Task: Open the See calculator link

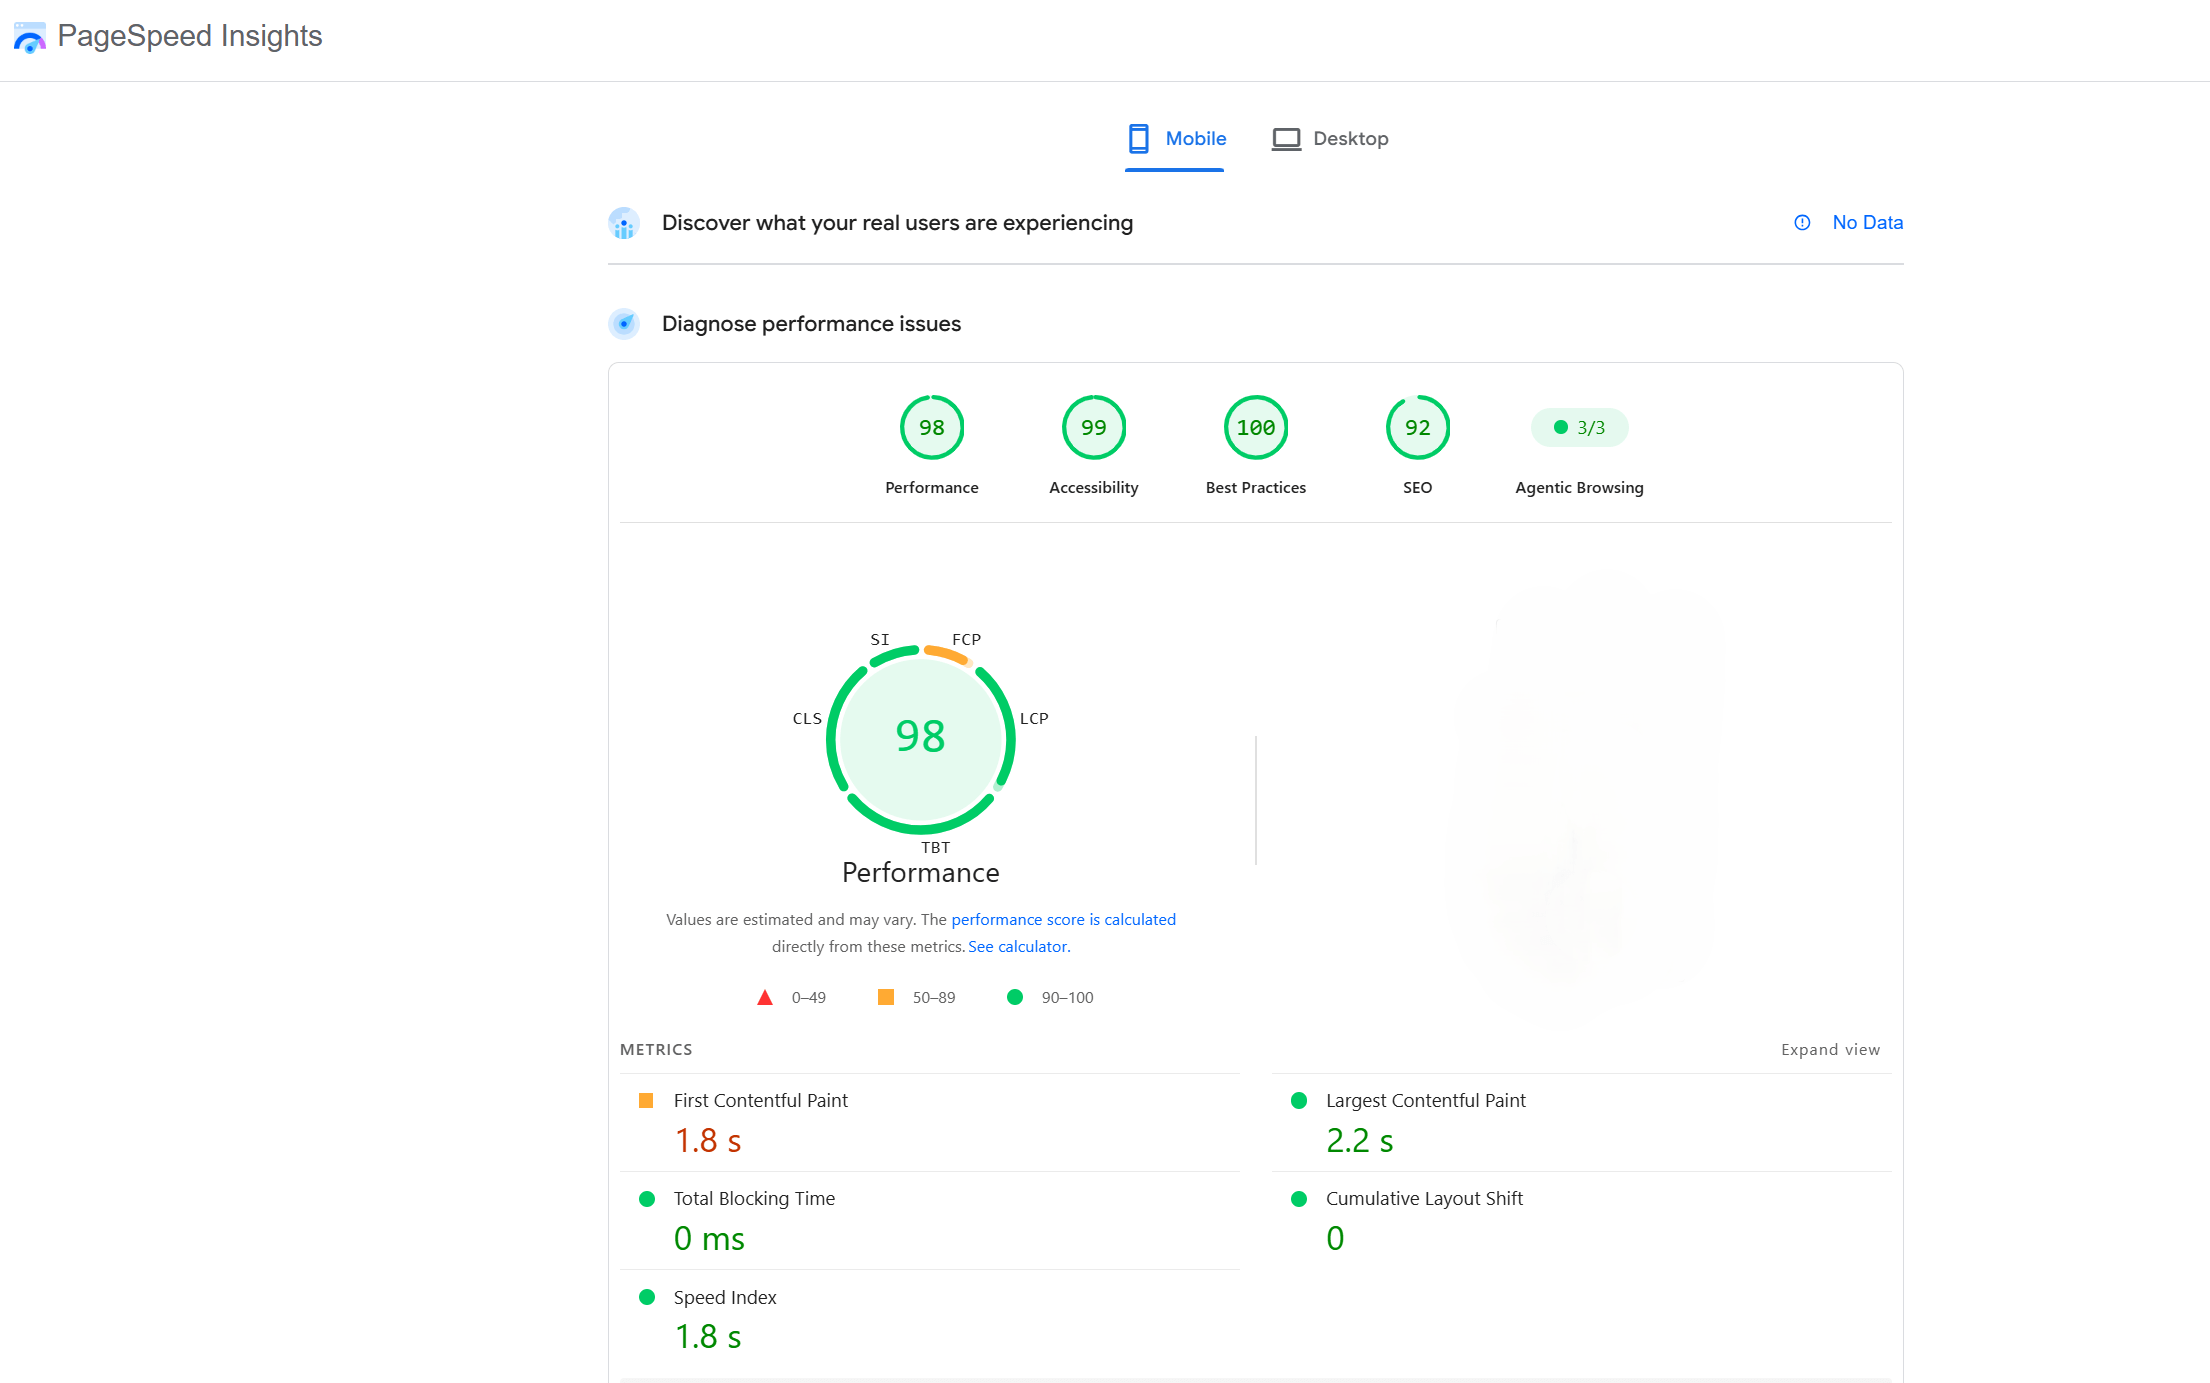Action: 1019,947
